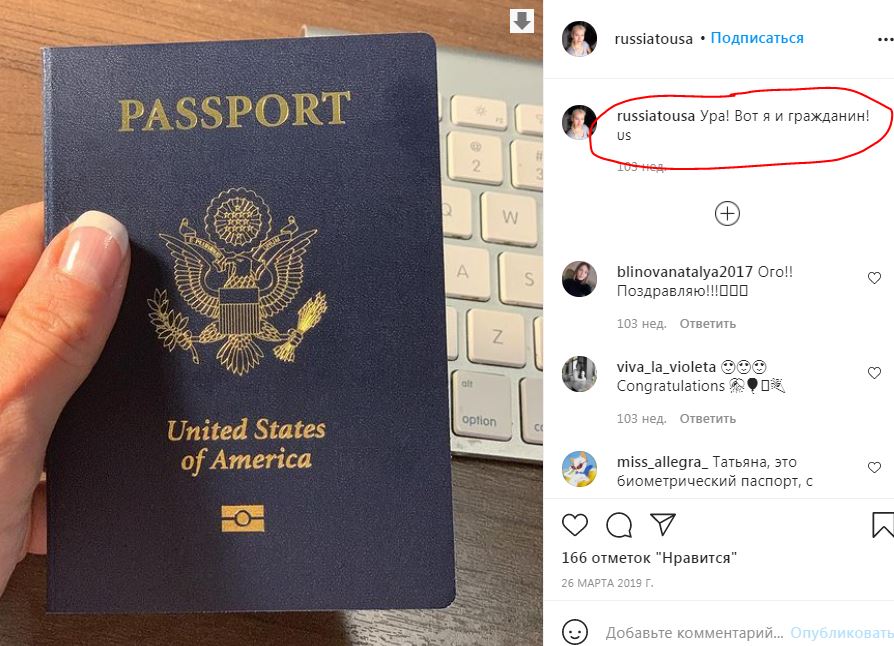The width and height of the screenshot is (894, 646).
Task: Open three-dots more options menu
Action: [x=885, y=39]
